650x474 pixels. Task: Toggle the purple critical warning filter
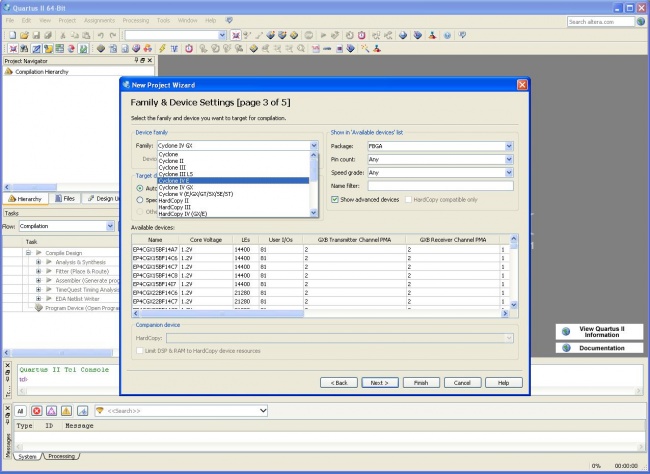51,411
